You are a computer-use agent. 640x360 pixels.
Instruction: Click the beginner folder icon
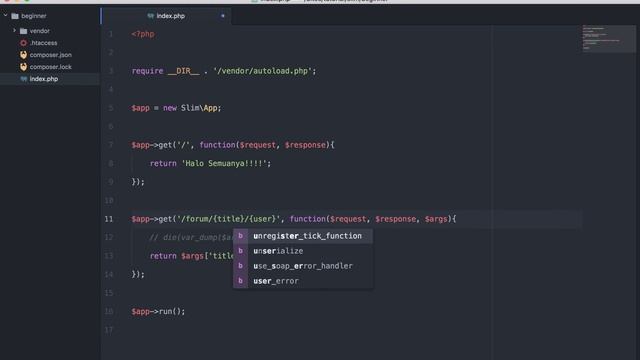tap(15, 16)
